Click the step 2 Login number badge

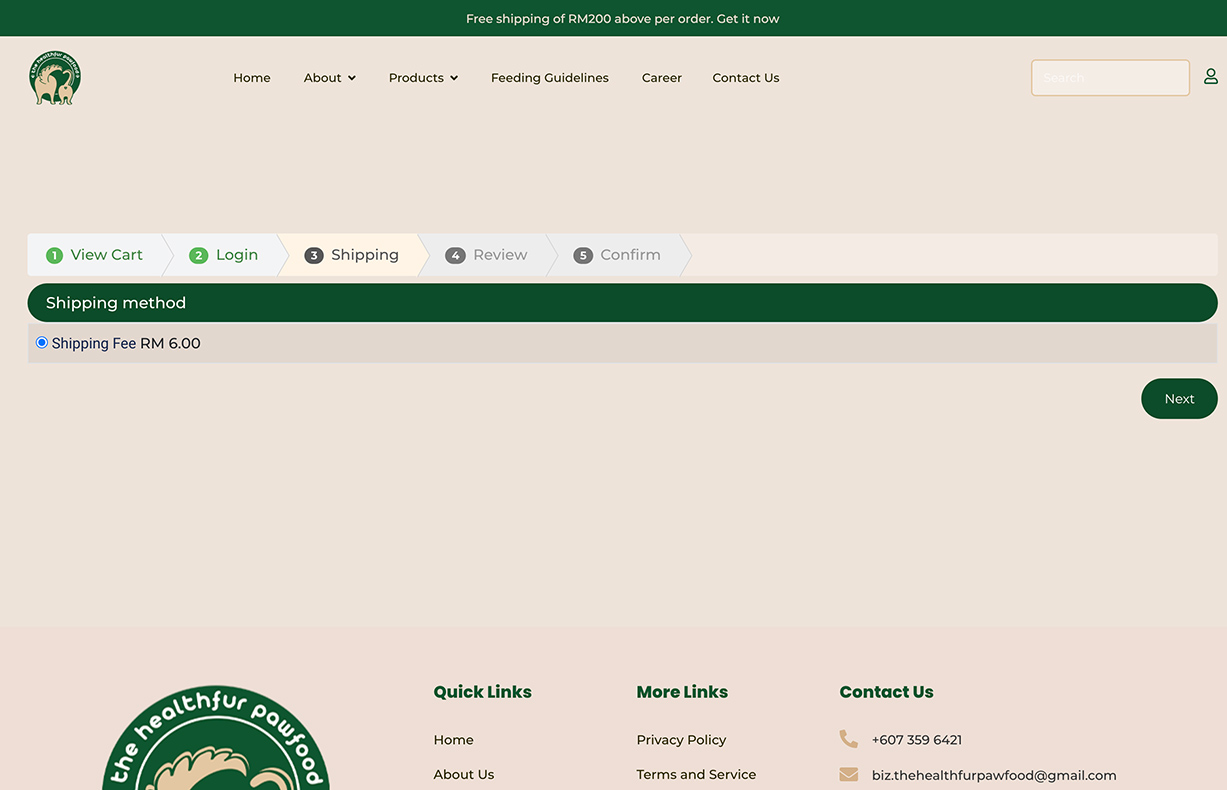pos(198,256)
